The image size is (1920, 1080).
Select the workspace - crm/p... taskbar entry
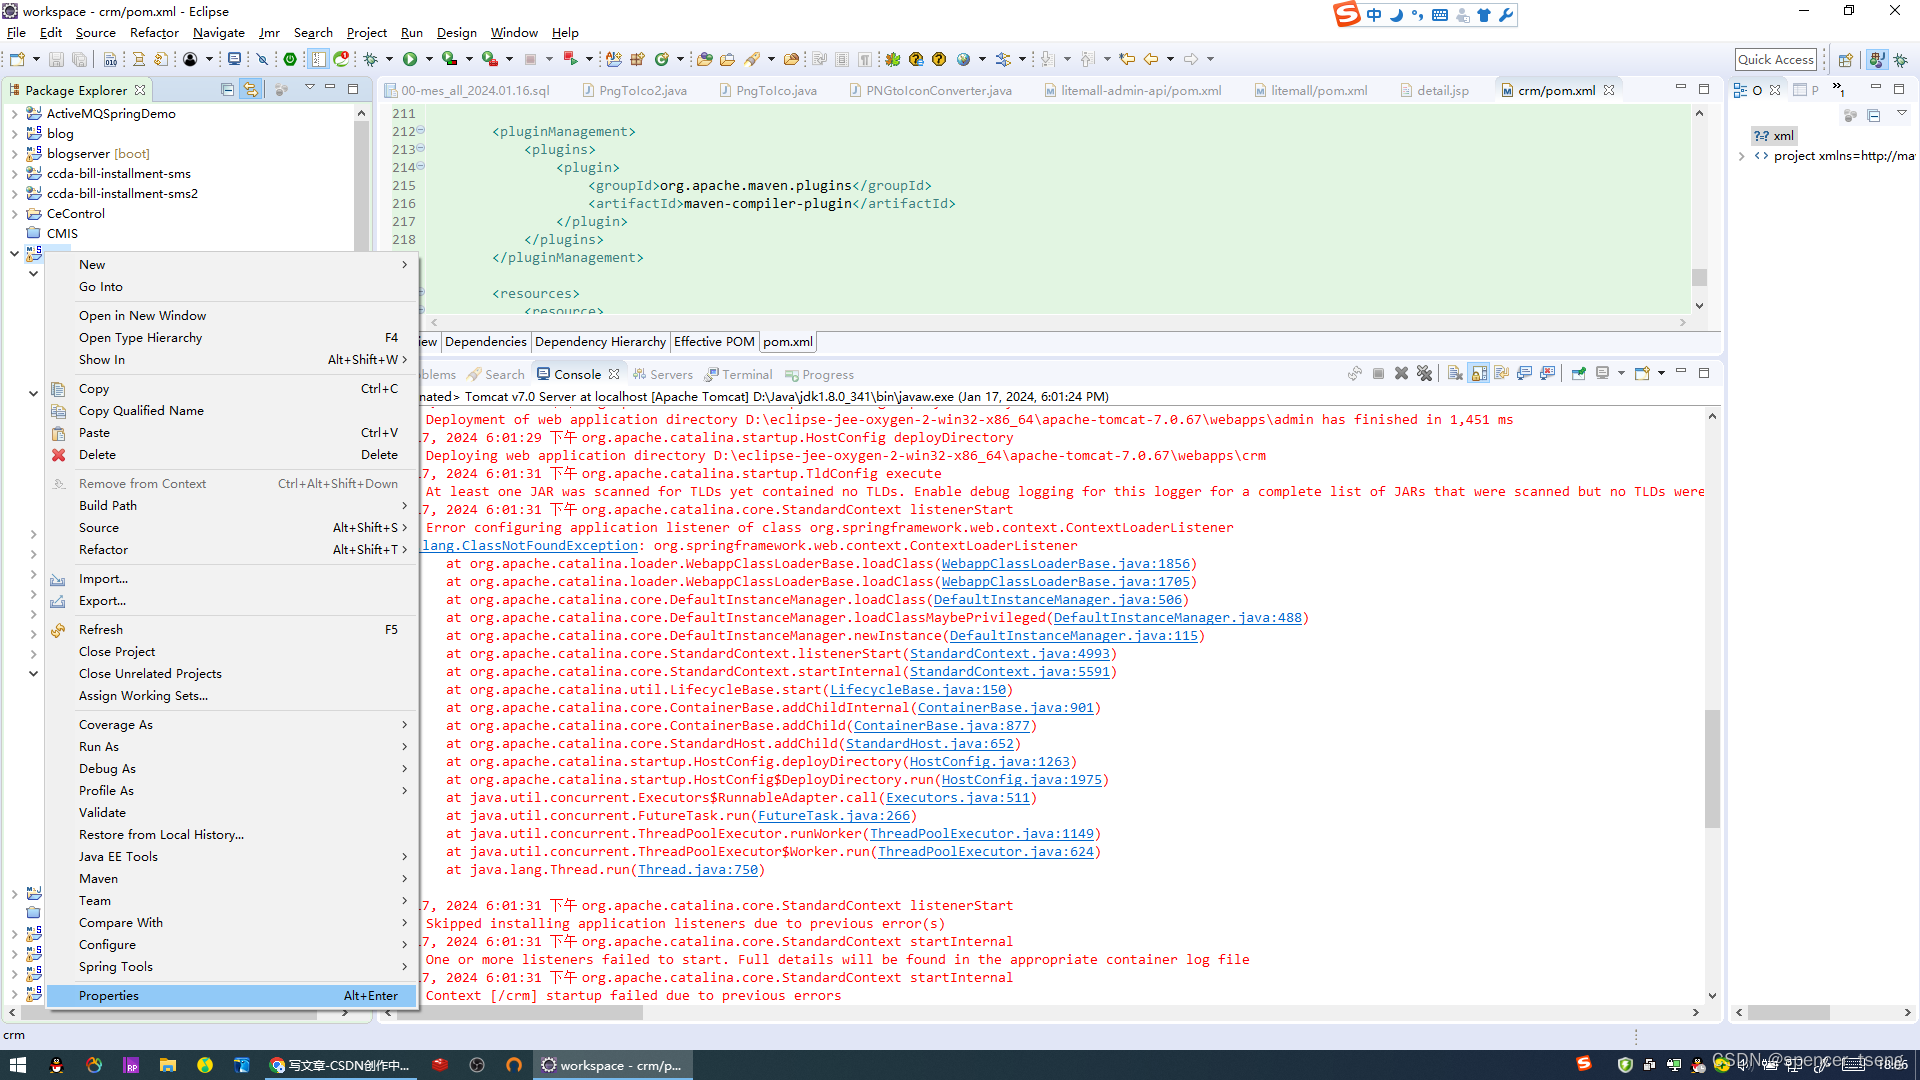point(612,1065)
